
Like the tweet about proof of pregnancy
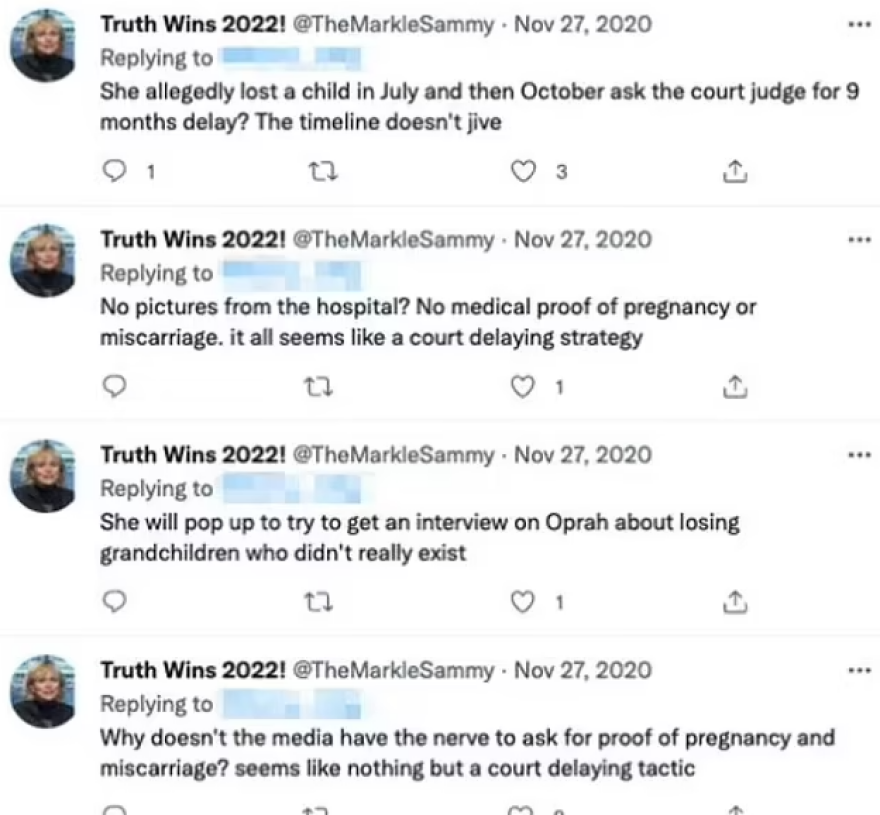pyautogui.click(x=521, y=808)
